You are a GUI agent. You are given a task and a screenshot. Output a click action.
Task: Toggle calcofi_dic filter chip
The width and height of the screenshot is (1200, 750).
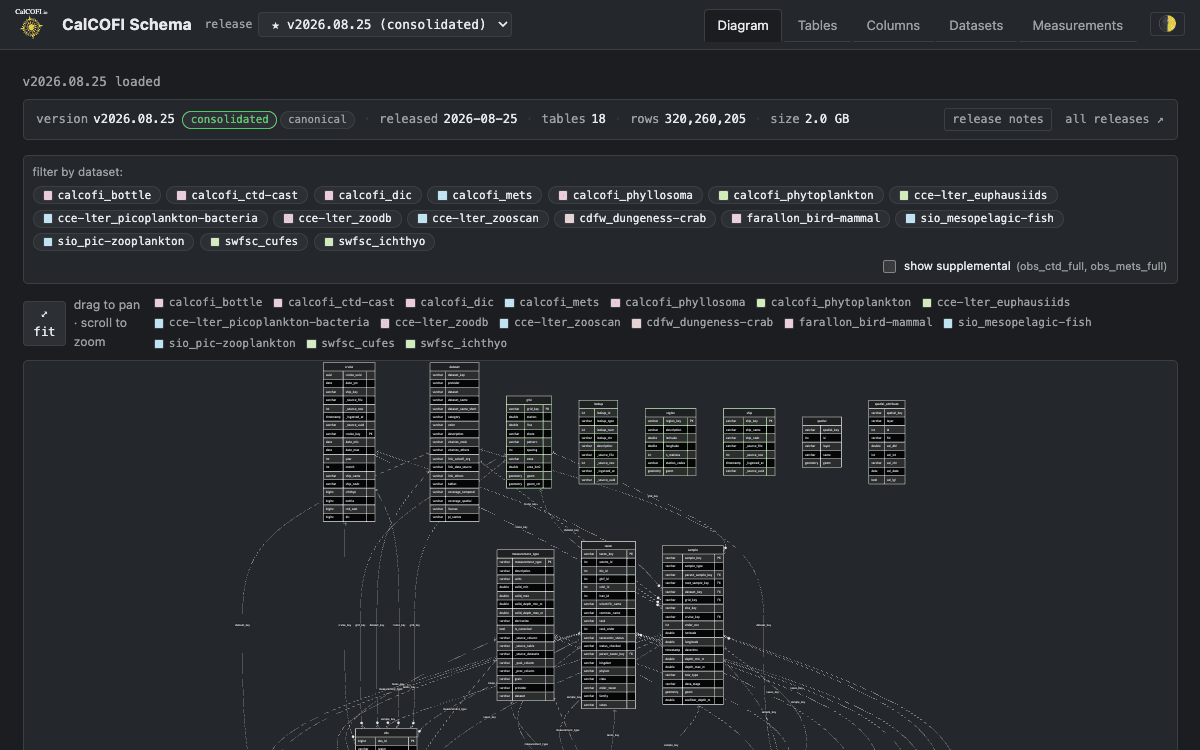366,195
